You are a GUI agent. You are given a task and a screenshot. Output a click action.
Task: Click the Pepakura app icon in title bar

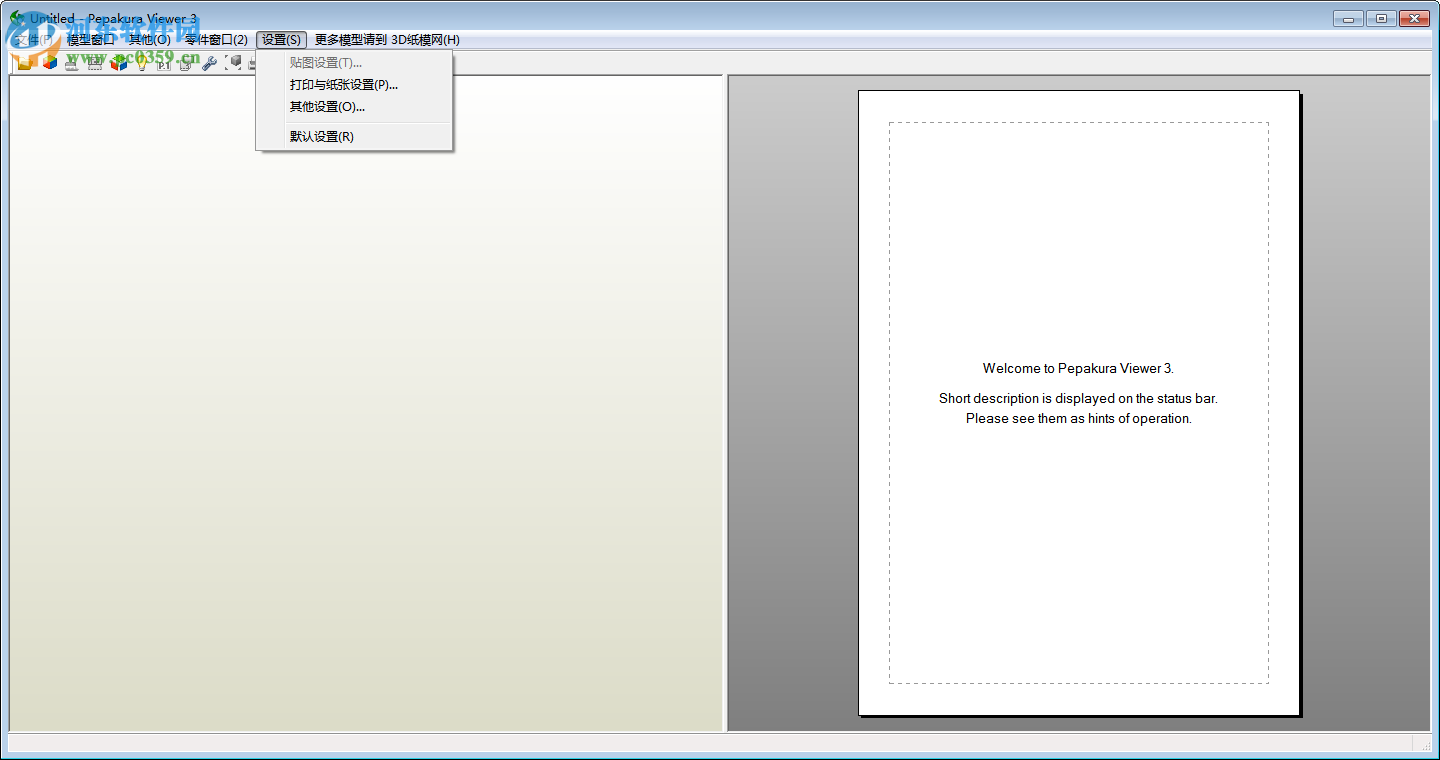[17, 18]
